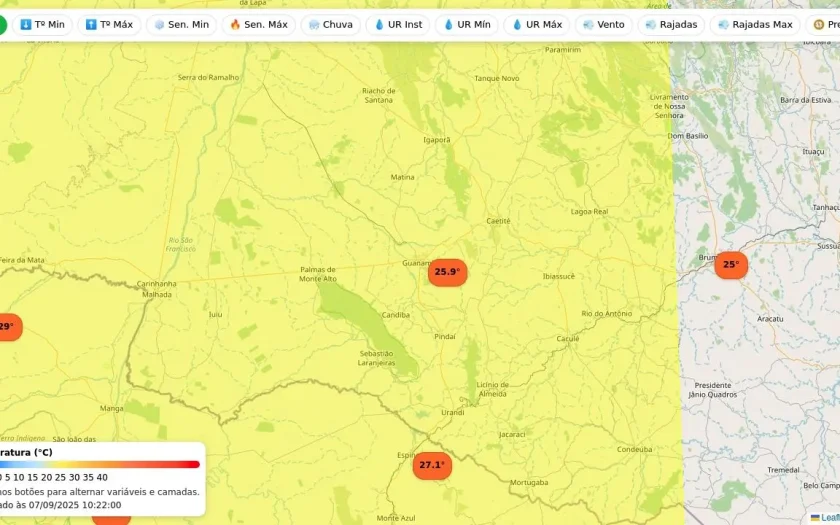Click the Ibiassucê label
Screen dimensions: 840x525
pyautogui.click(x=559, y=276)
